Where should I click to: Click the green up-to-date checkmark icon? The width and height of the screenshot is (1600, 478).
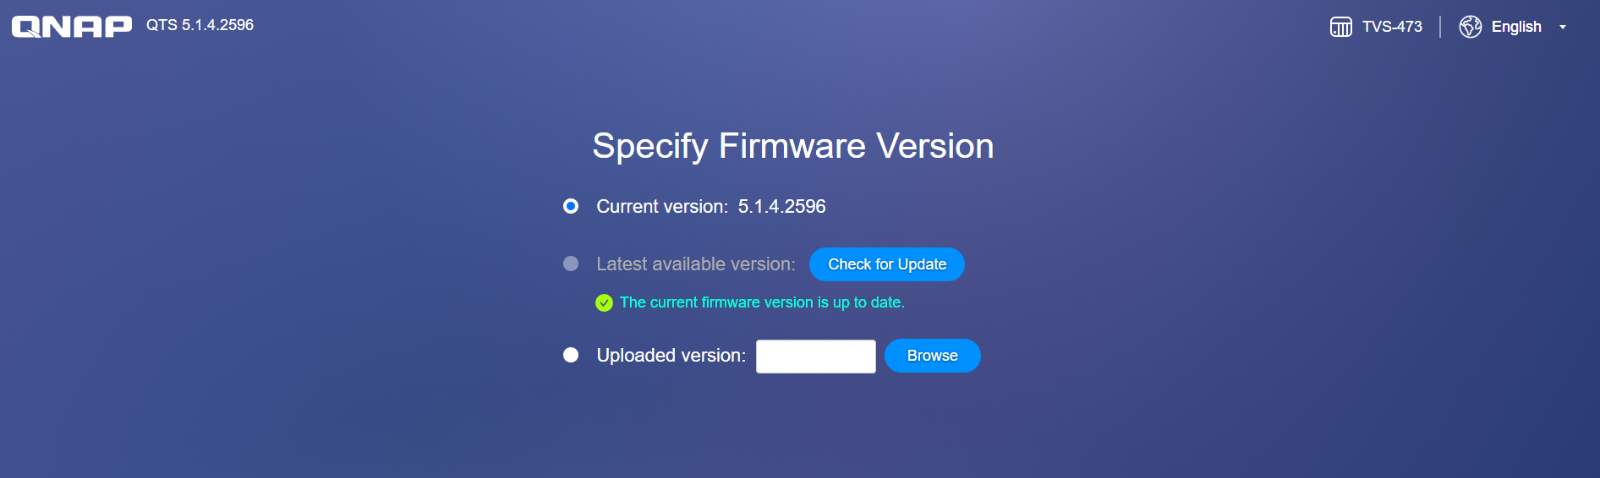point(604,303)
